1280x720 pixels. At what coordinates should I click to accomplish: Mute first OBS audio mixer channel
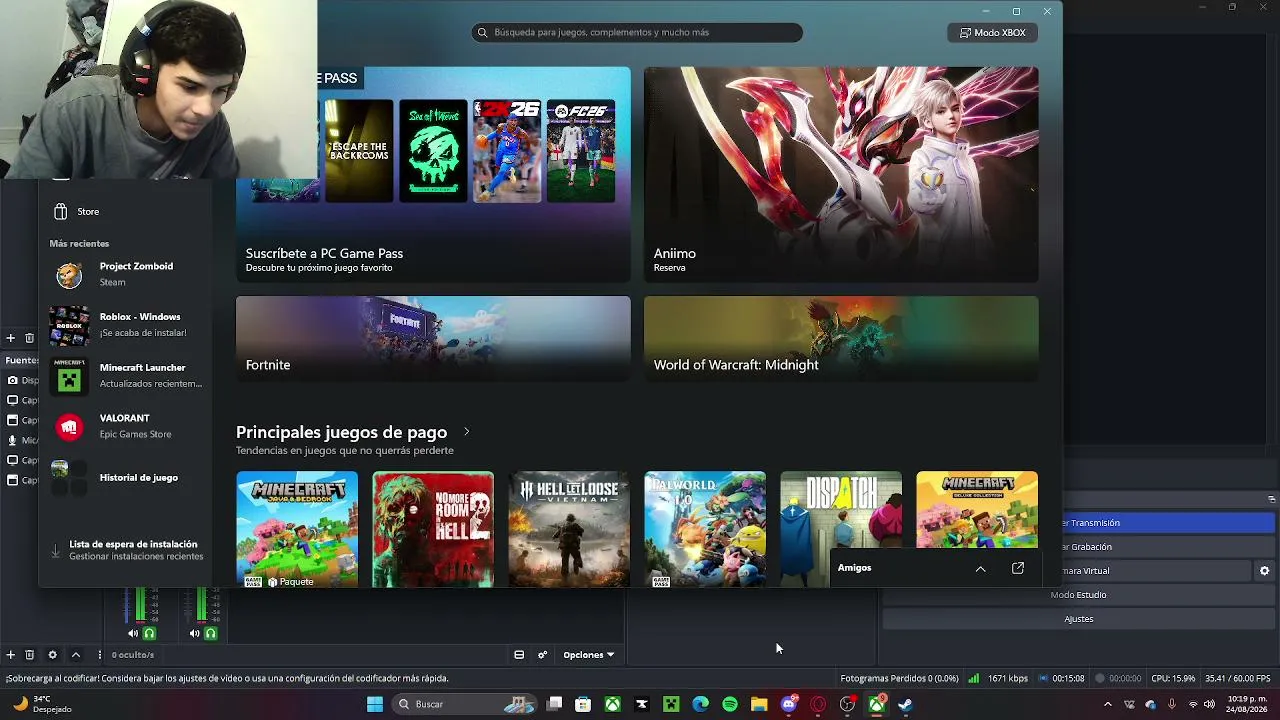(x=133, y=633)
